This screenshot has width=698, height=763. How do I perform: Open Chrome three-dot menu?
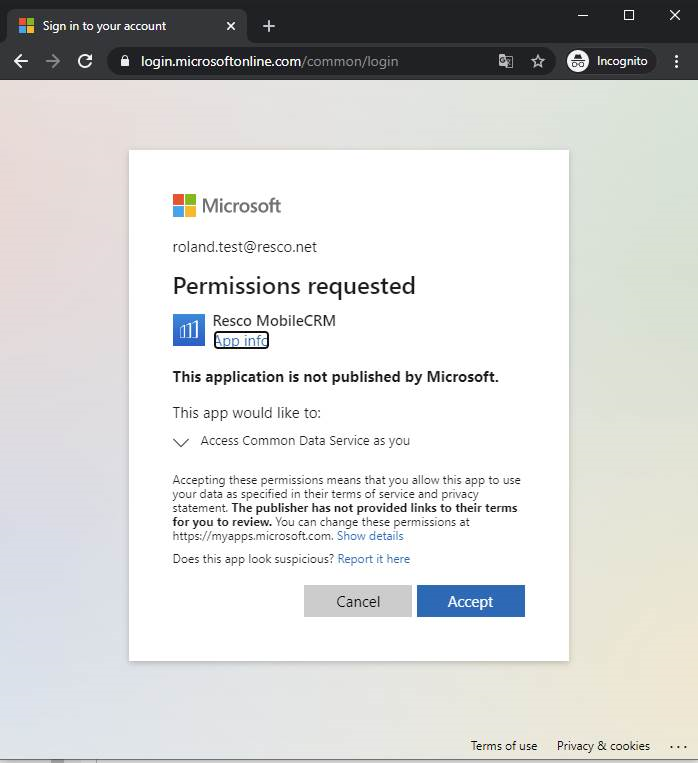coord(677,61)
